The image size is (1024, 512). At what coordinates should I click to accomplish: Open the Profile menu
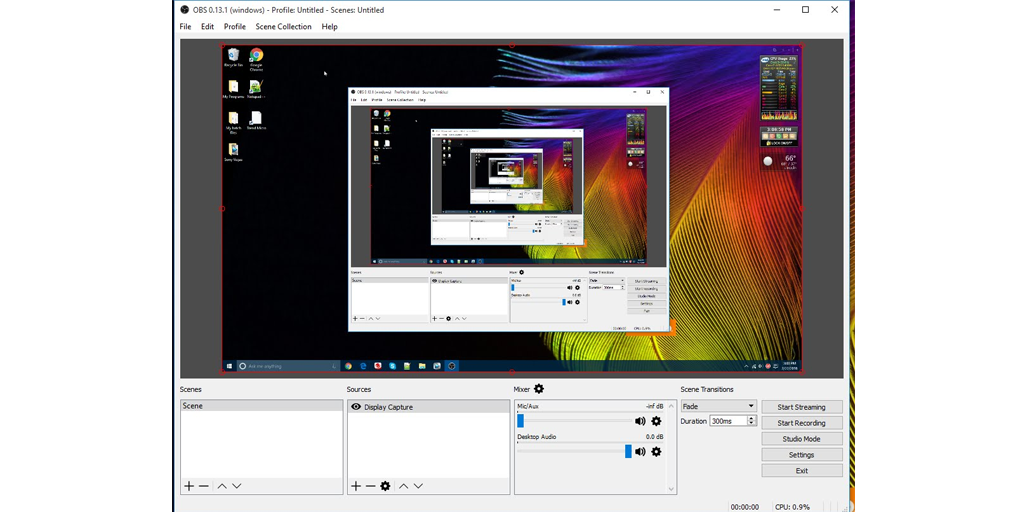234,27
